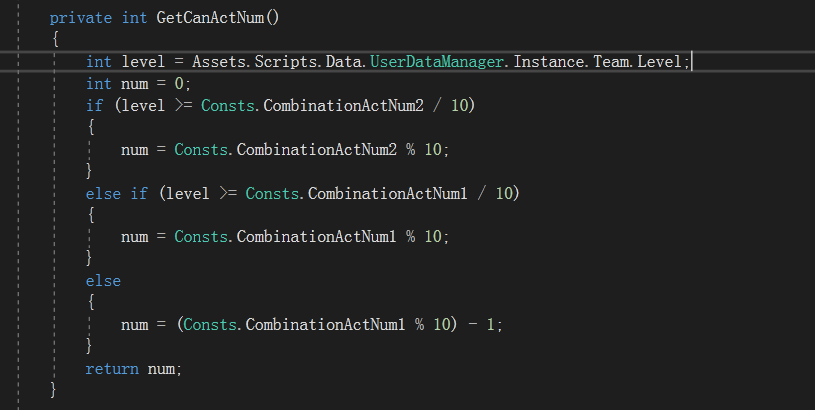This screenshot has height=410, width=815.
Task: Click 'Consts' in the first if condition
Action: click(228, 105)
